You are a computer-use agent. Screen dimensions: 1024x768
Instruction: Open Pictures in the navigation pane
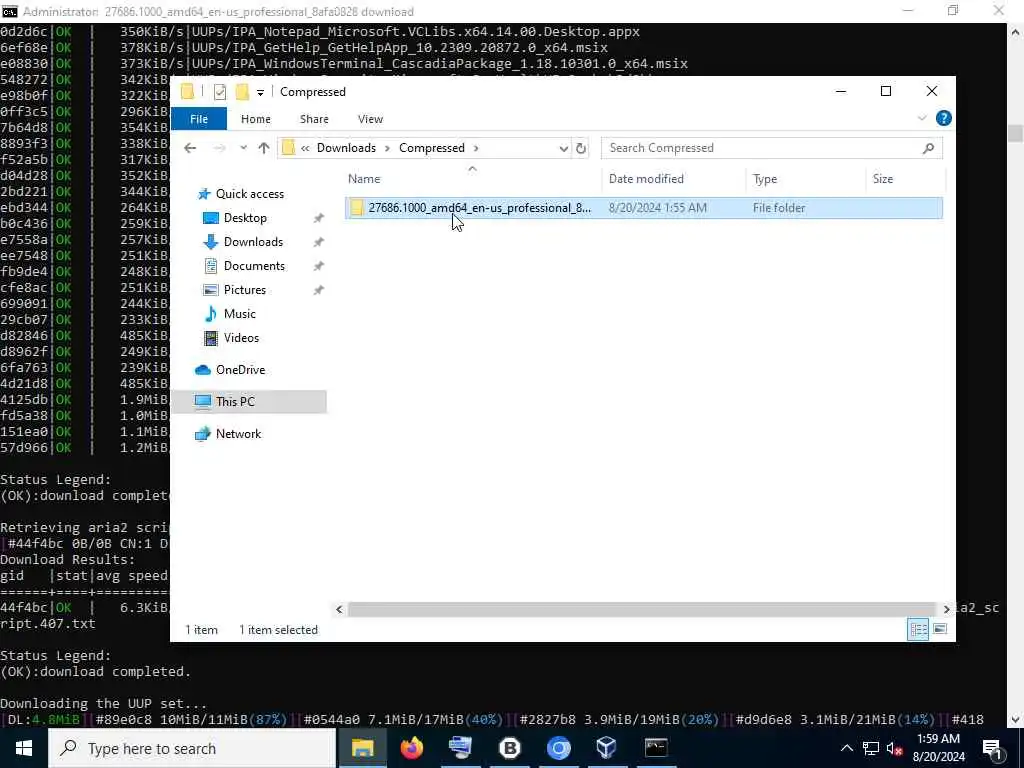245,290
